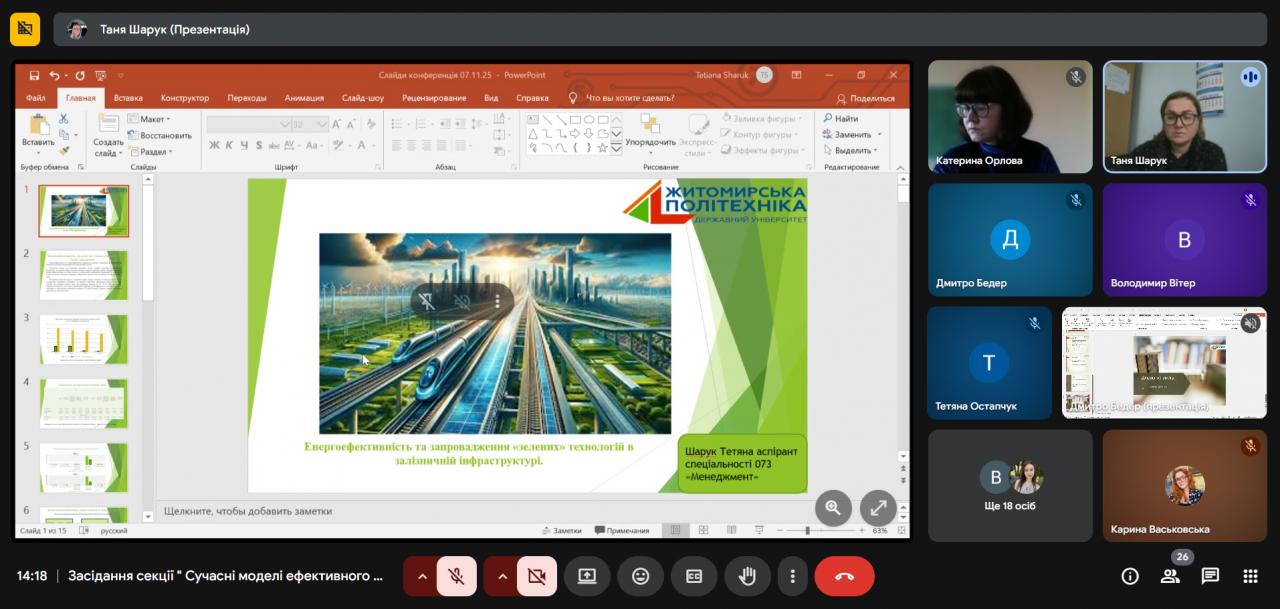Start sharing your screen

[587, 576]
